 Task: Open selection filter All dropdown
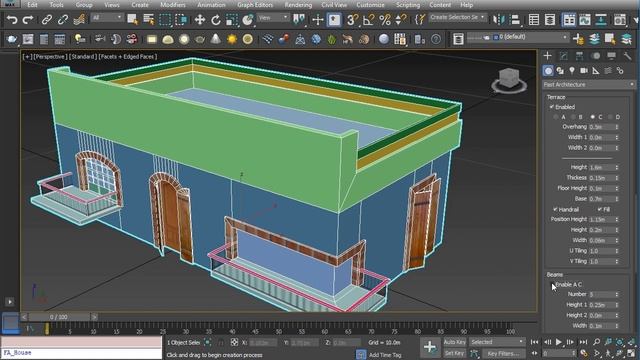pyautogui.click(x=107, y=18)
